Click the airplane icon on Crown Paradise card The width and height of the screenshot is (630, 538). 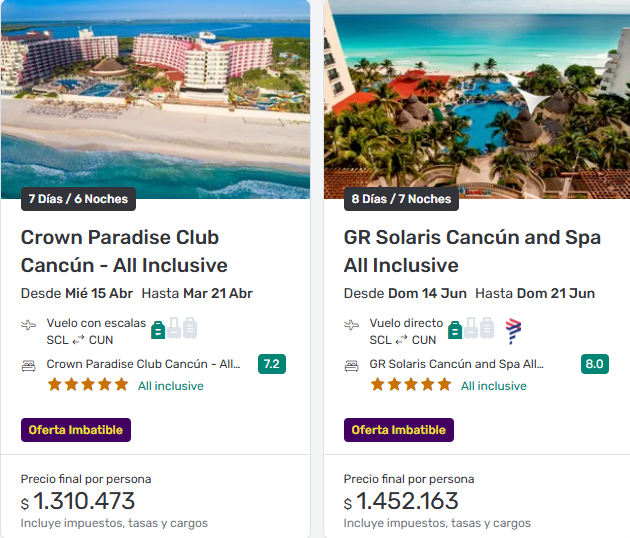click(x=29, y=325)
